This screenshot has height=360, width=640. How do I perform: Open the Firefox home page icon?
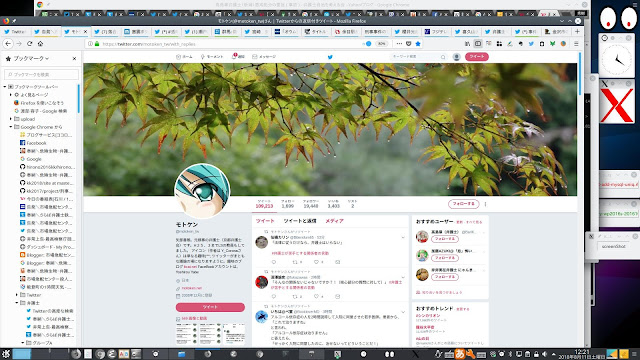[x=40, y=44]
